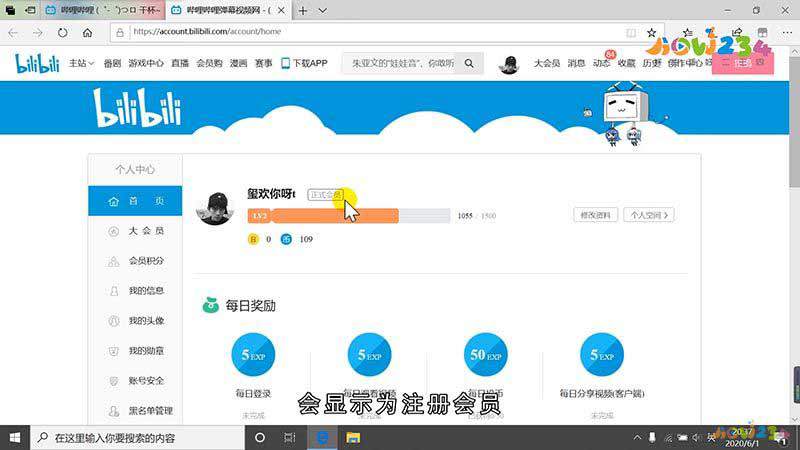Click the profile avatar picture

click(x=215, y=208)
